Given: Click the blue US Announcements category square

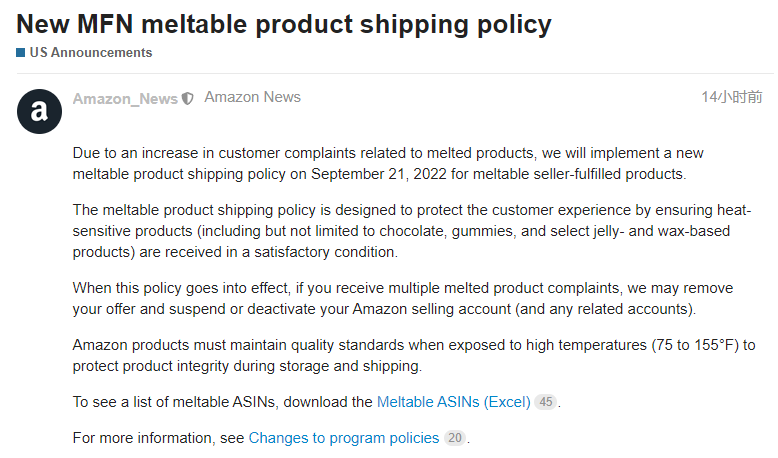Looking at the screenshot, I should pyautogui.click(x=20, y=53).
